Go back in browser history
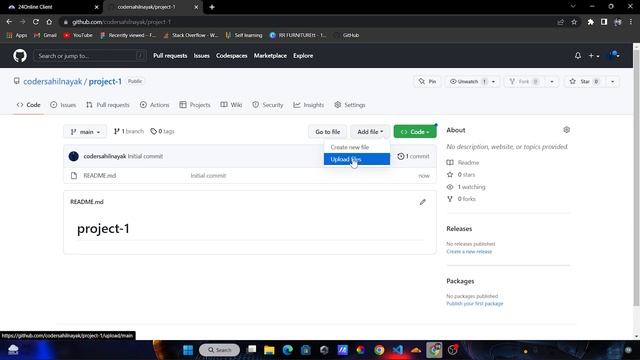Viewport: 640px width, 360px height. 9,22
